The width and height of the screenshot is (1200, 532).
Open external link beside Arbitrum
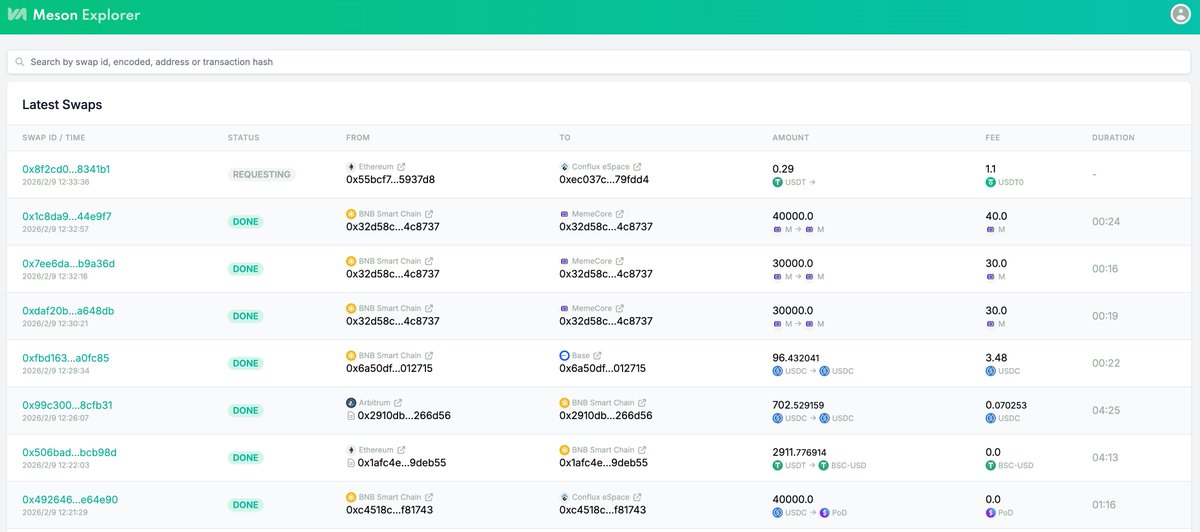397,402
